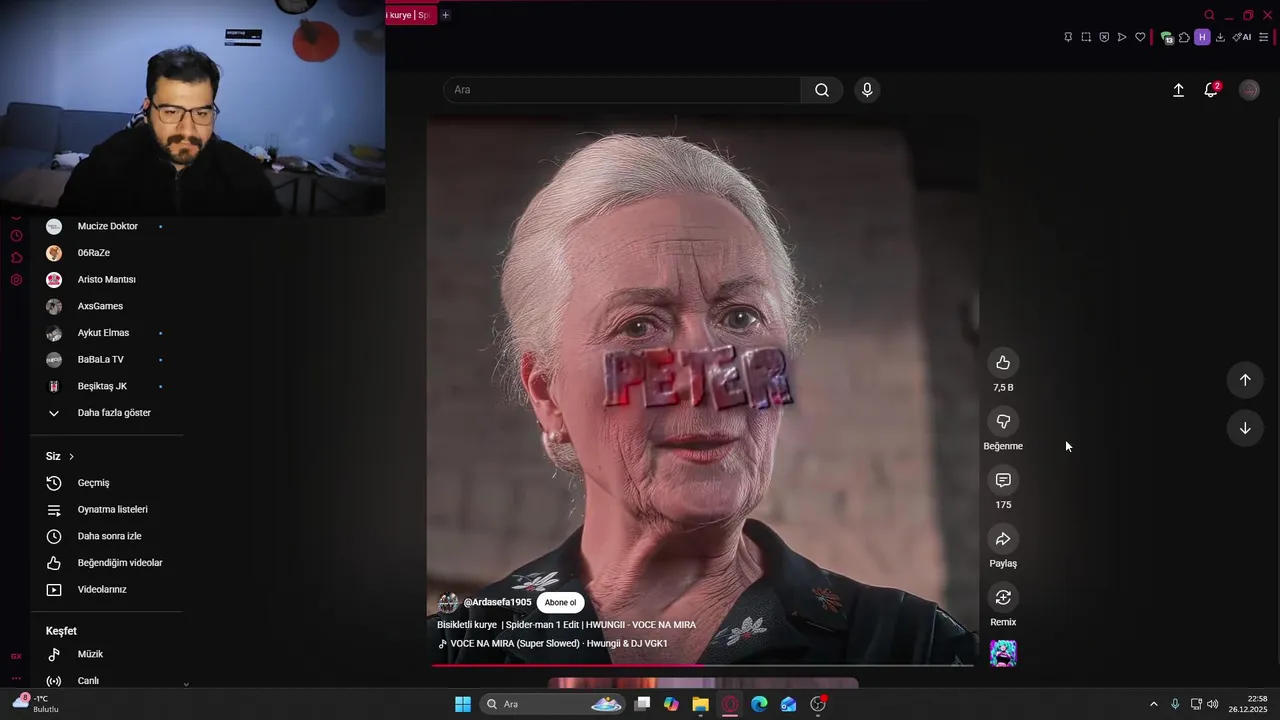Remix this Short
Image resolution: width=1280 pixels, height=720 pixels.
pos(1003,598)
